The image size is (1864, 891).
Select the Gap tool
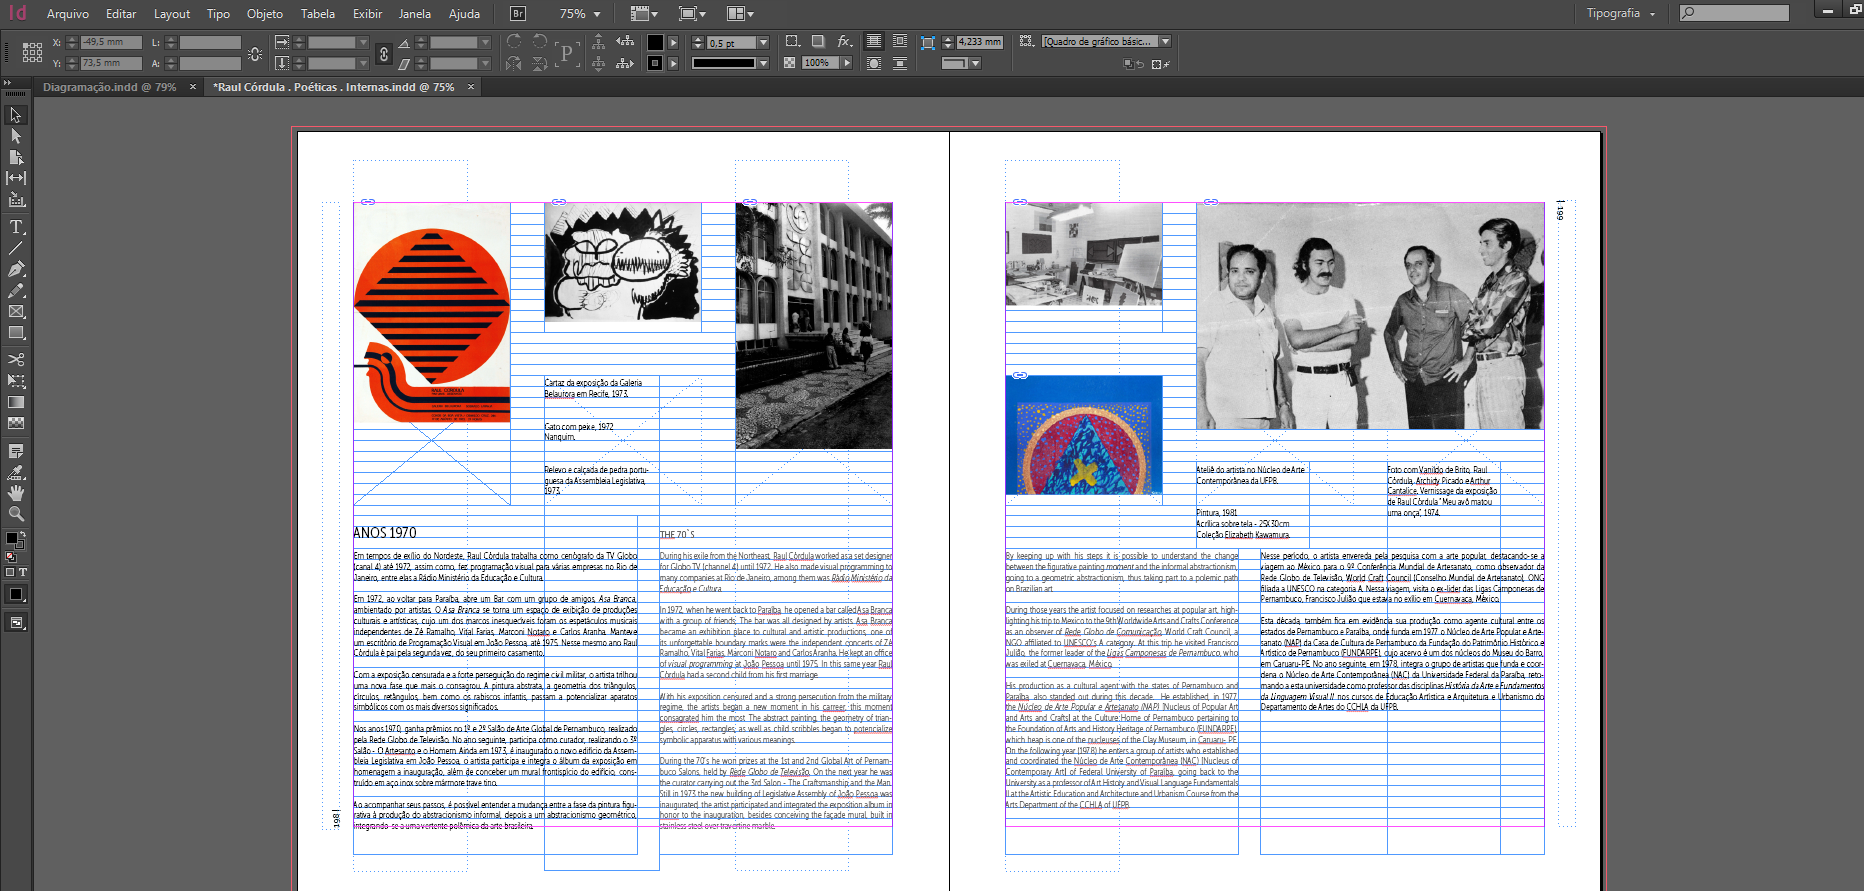coord(16,178)
